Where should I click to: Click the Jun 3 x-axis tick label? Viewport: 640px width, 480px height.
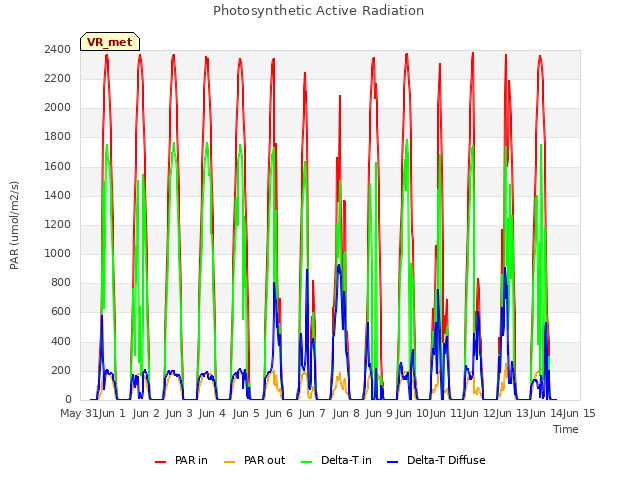coord(179,413)
